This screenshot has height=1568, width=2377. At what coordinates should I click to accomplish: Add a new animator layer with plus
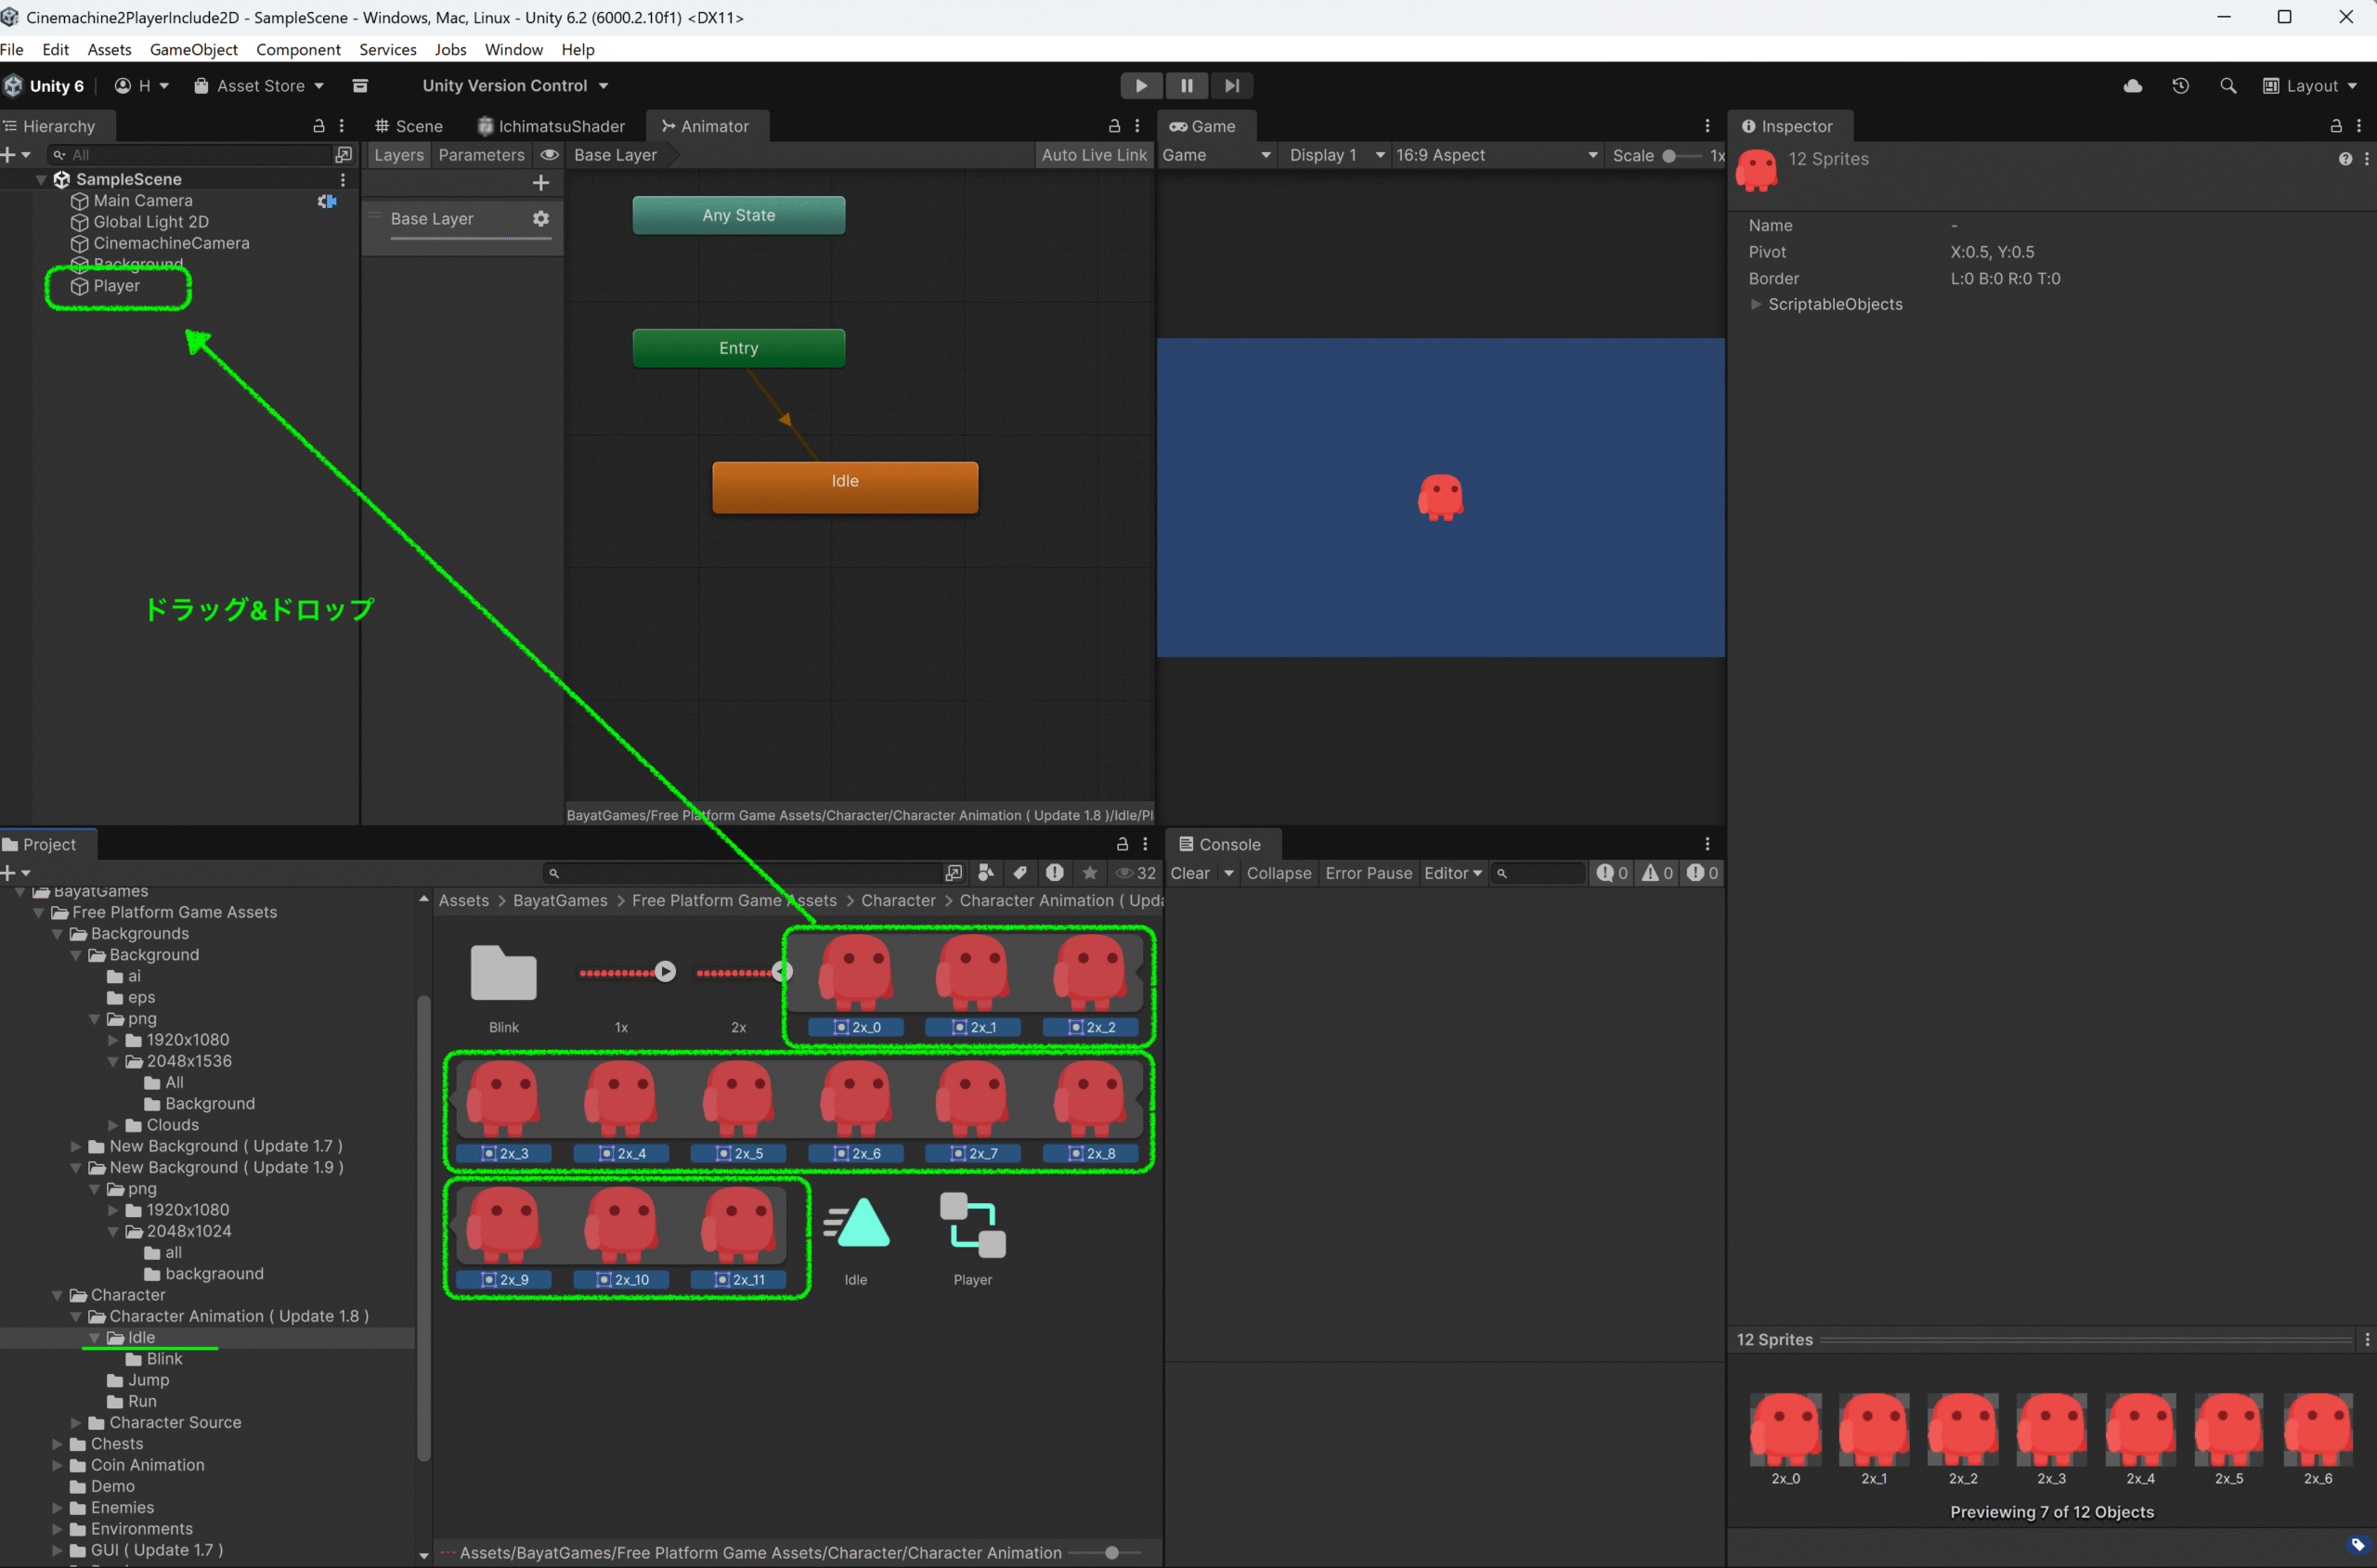(x=541, y=183)
